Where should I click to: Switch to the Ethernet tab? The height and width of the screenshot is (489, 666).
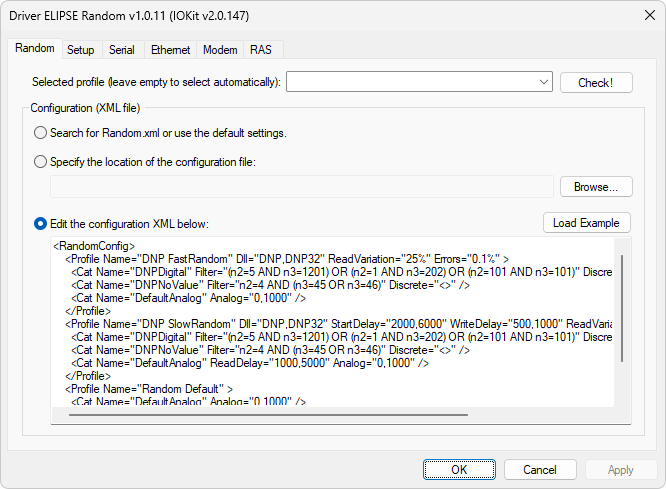tap(170, 50)
